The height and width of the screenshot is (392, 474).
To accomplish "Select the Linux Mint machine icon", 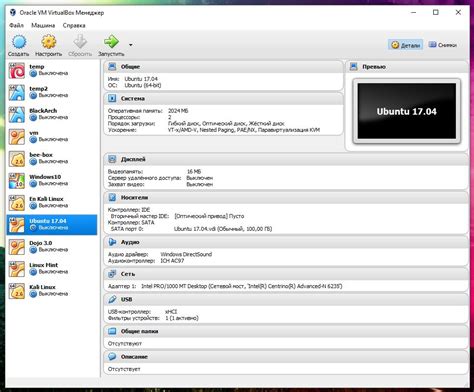I will pos(17,269).
